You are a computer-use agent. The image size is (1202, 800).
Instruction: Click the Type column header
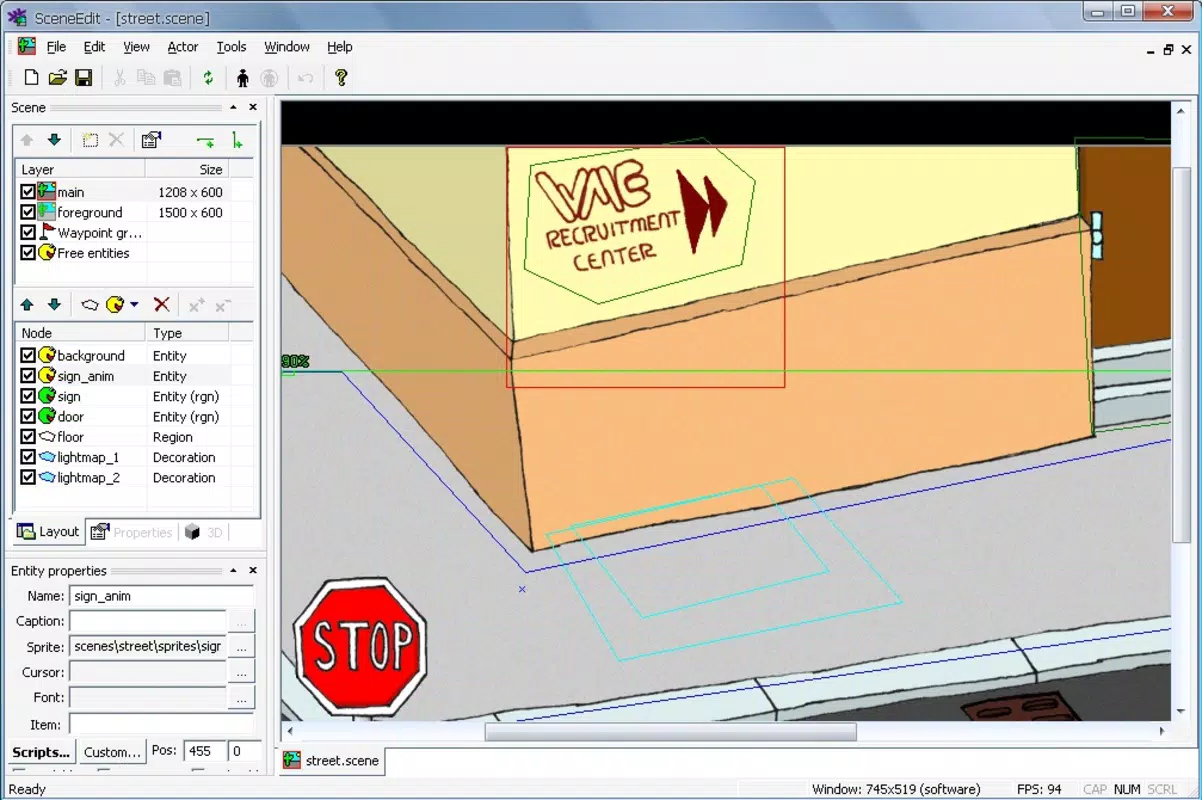click(x=187, y=333)
